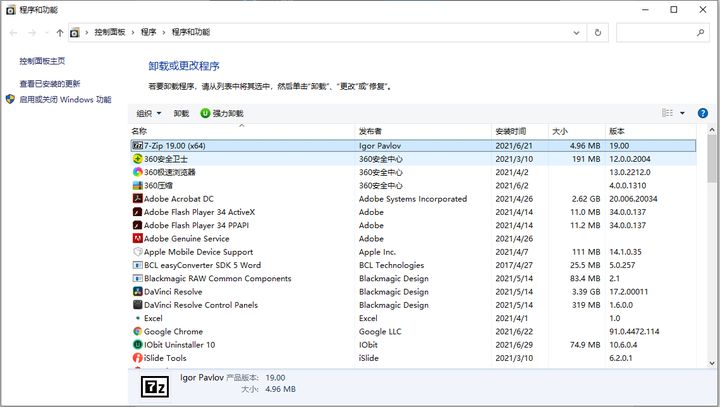720x407 pixels.
Task: Click Adobe Systems Incorporated publisher cell
Action: coord(413,198)
